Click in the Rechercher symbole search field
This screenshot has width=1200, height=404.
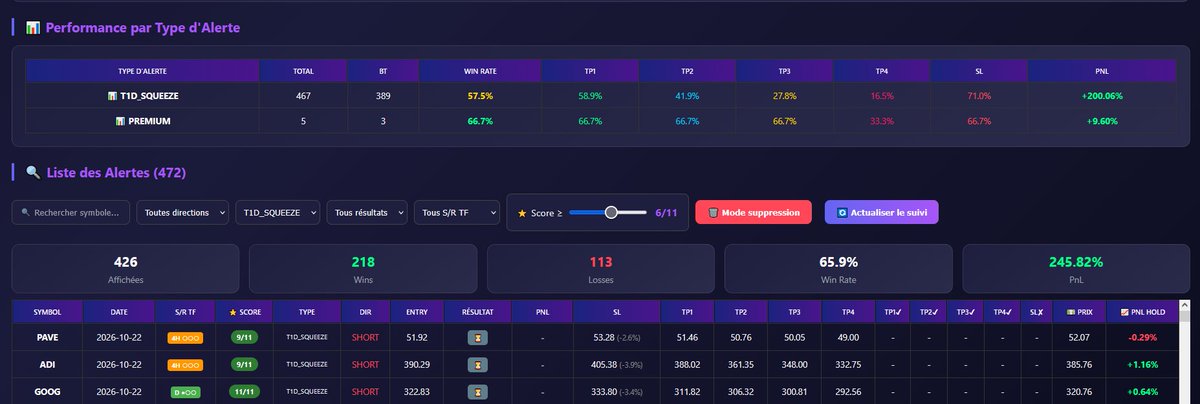coord(71,213)
